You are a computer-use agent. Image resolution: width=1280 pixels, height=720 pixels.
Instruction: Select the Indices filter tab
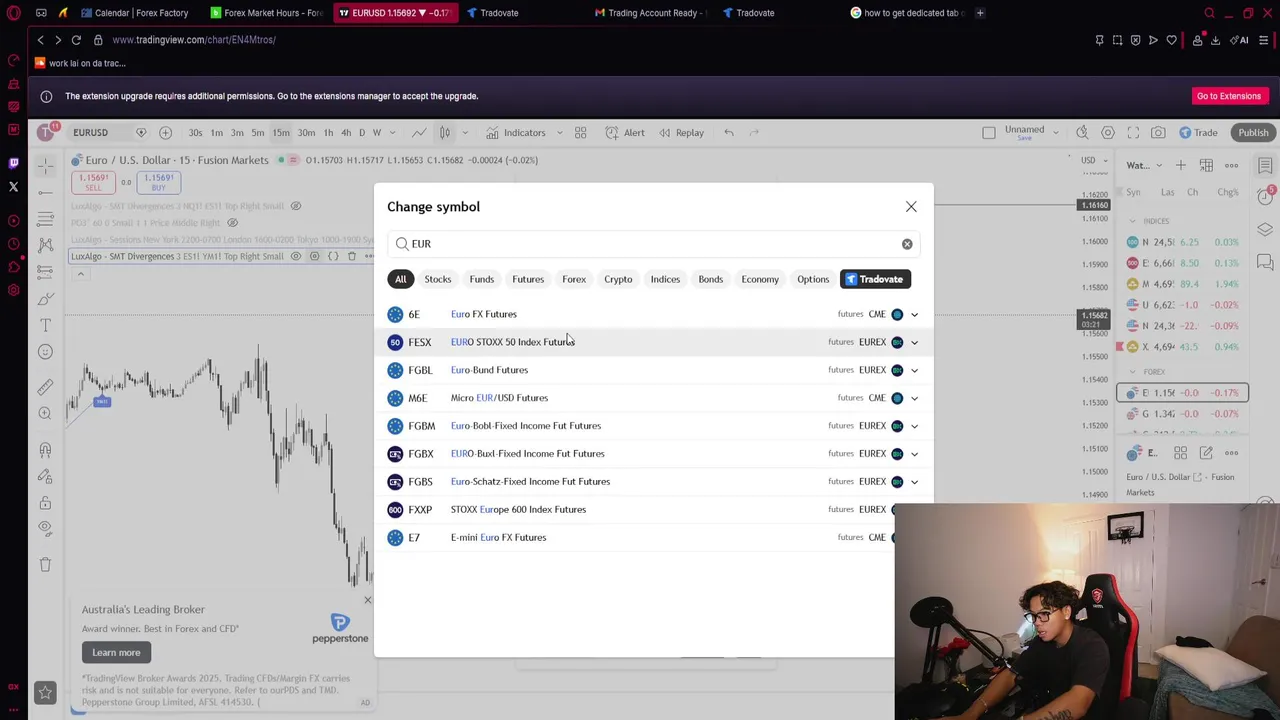(665, 279)
